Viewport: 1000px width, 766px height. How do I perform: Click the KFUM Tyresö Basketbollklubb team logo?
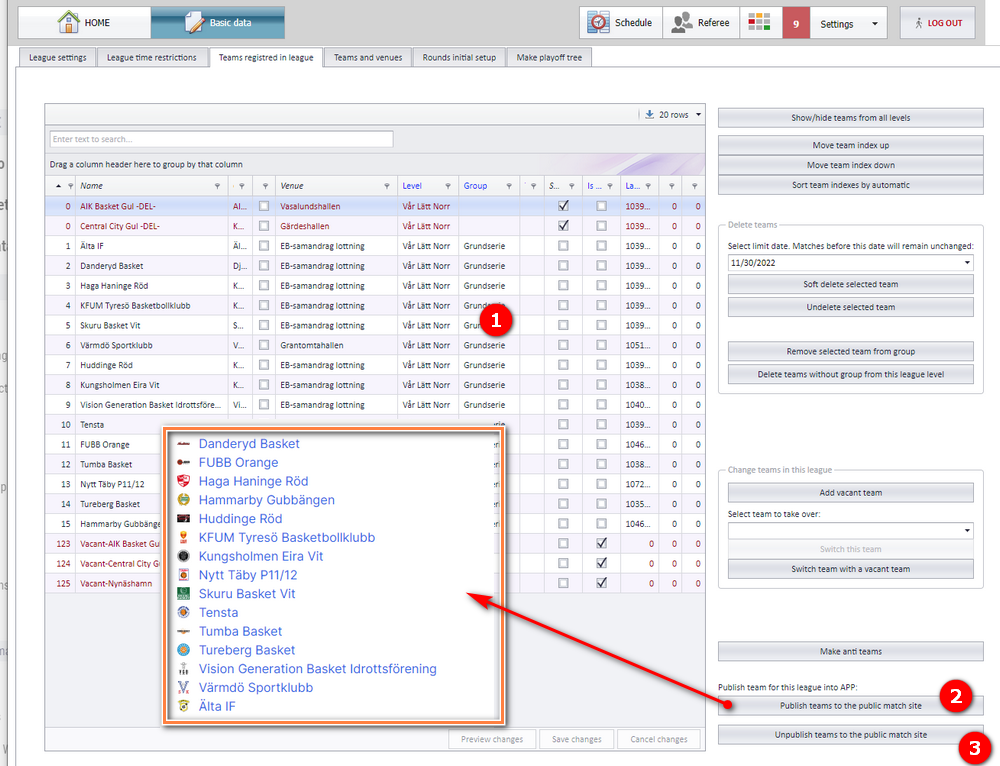[184, 537]
